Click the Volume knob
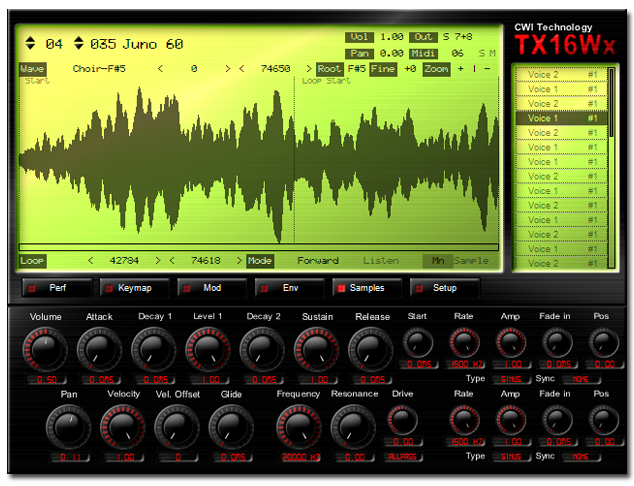The image size is (634, 486). click(45, 349)
